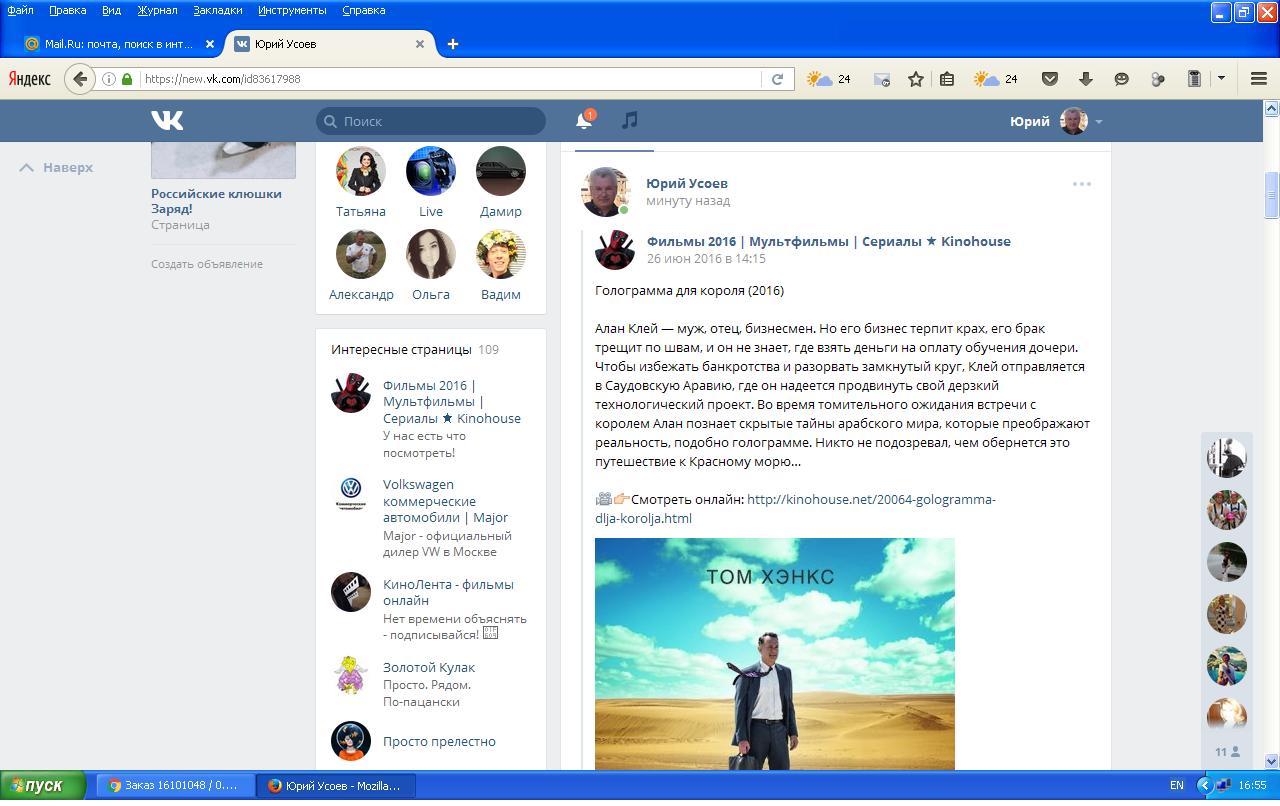Click the Наверх back-to-top button
Viewport: 1280px width, 806px height.
(57, 167)
